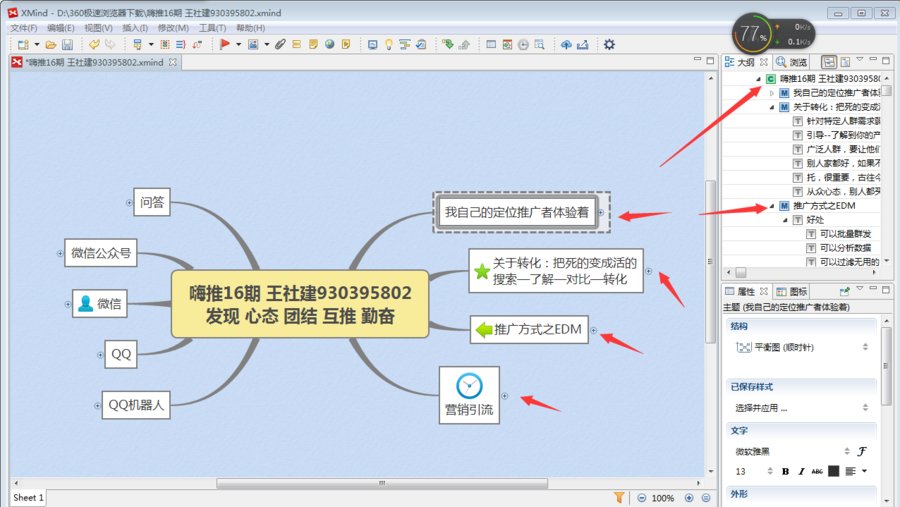Click the Insert topic toolbar icon
900x507 pixels.
[x=137, y=44]
